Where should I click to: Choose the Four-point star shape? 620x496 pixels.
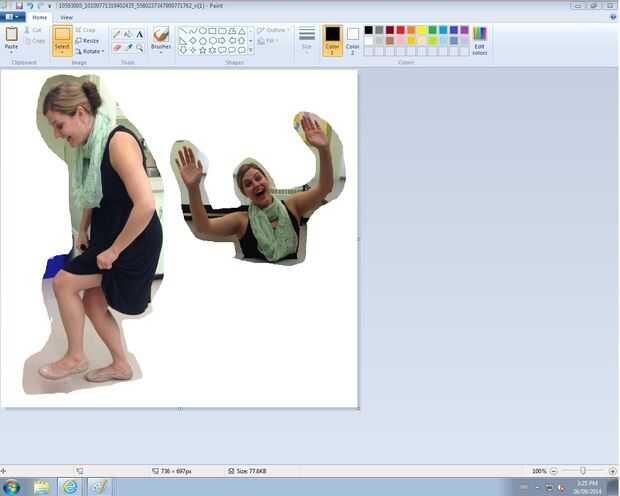point(193,50)
